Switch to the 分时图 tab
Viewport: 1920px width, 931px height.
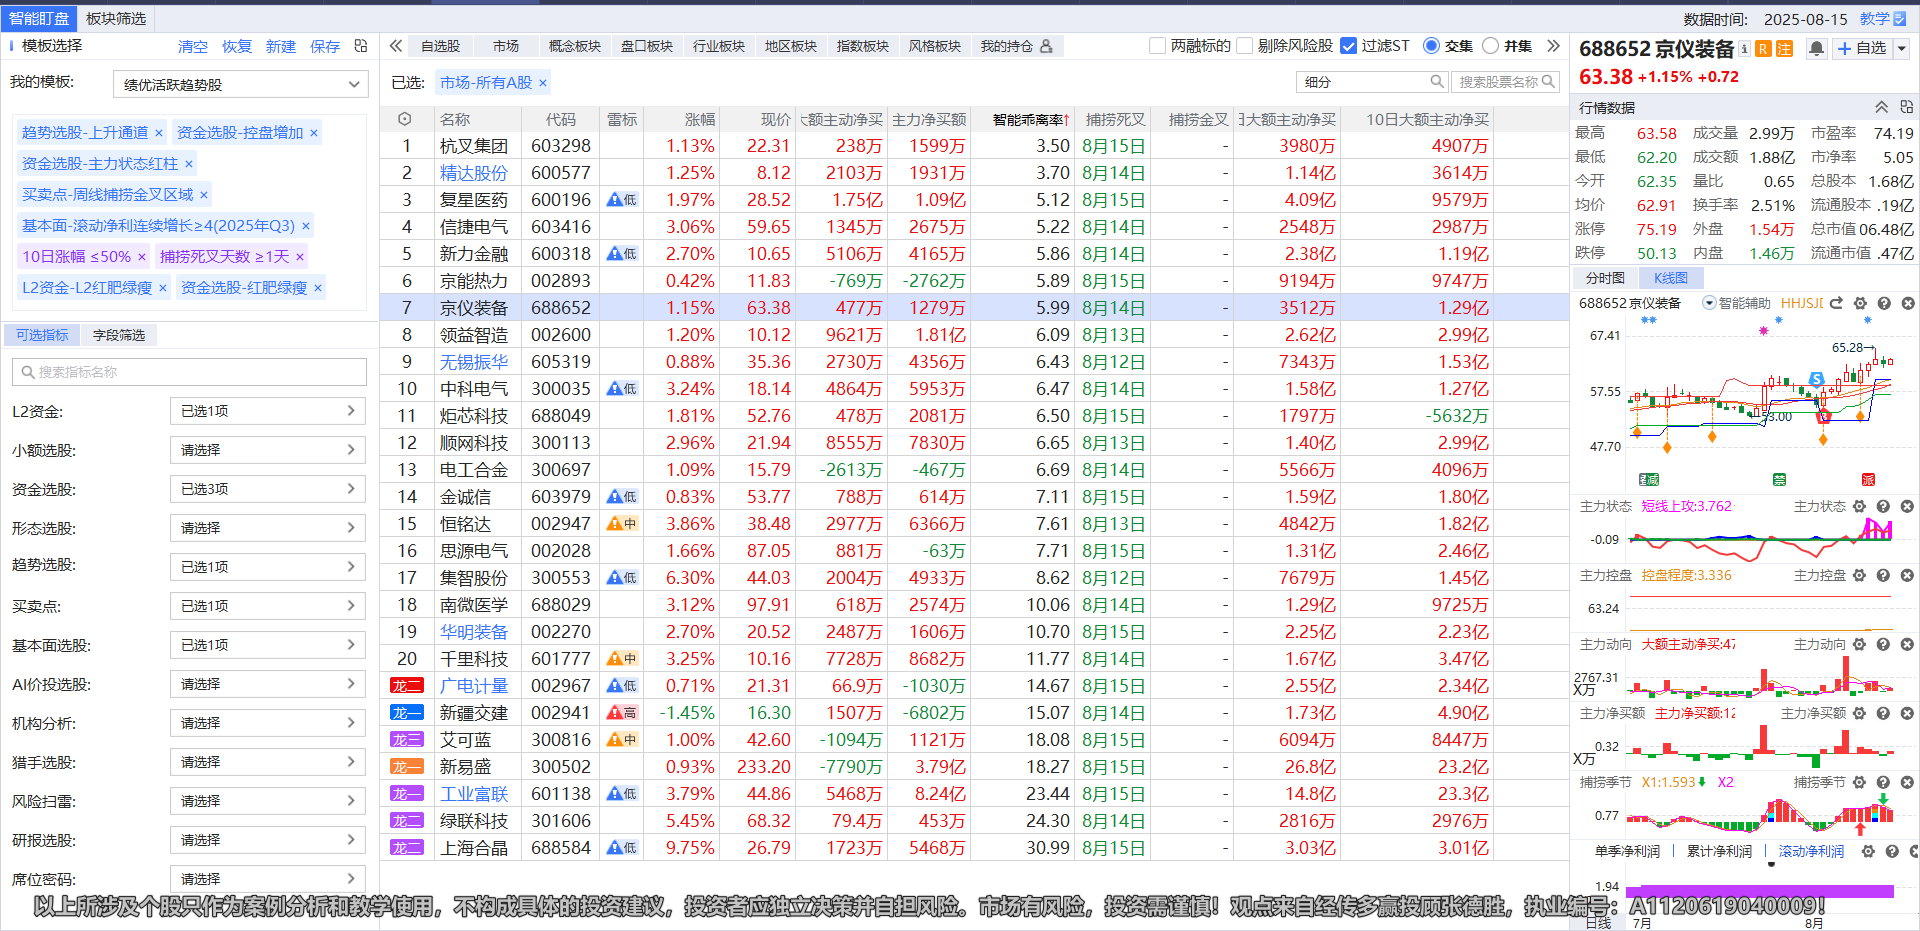[1604, 278]
